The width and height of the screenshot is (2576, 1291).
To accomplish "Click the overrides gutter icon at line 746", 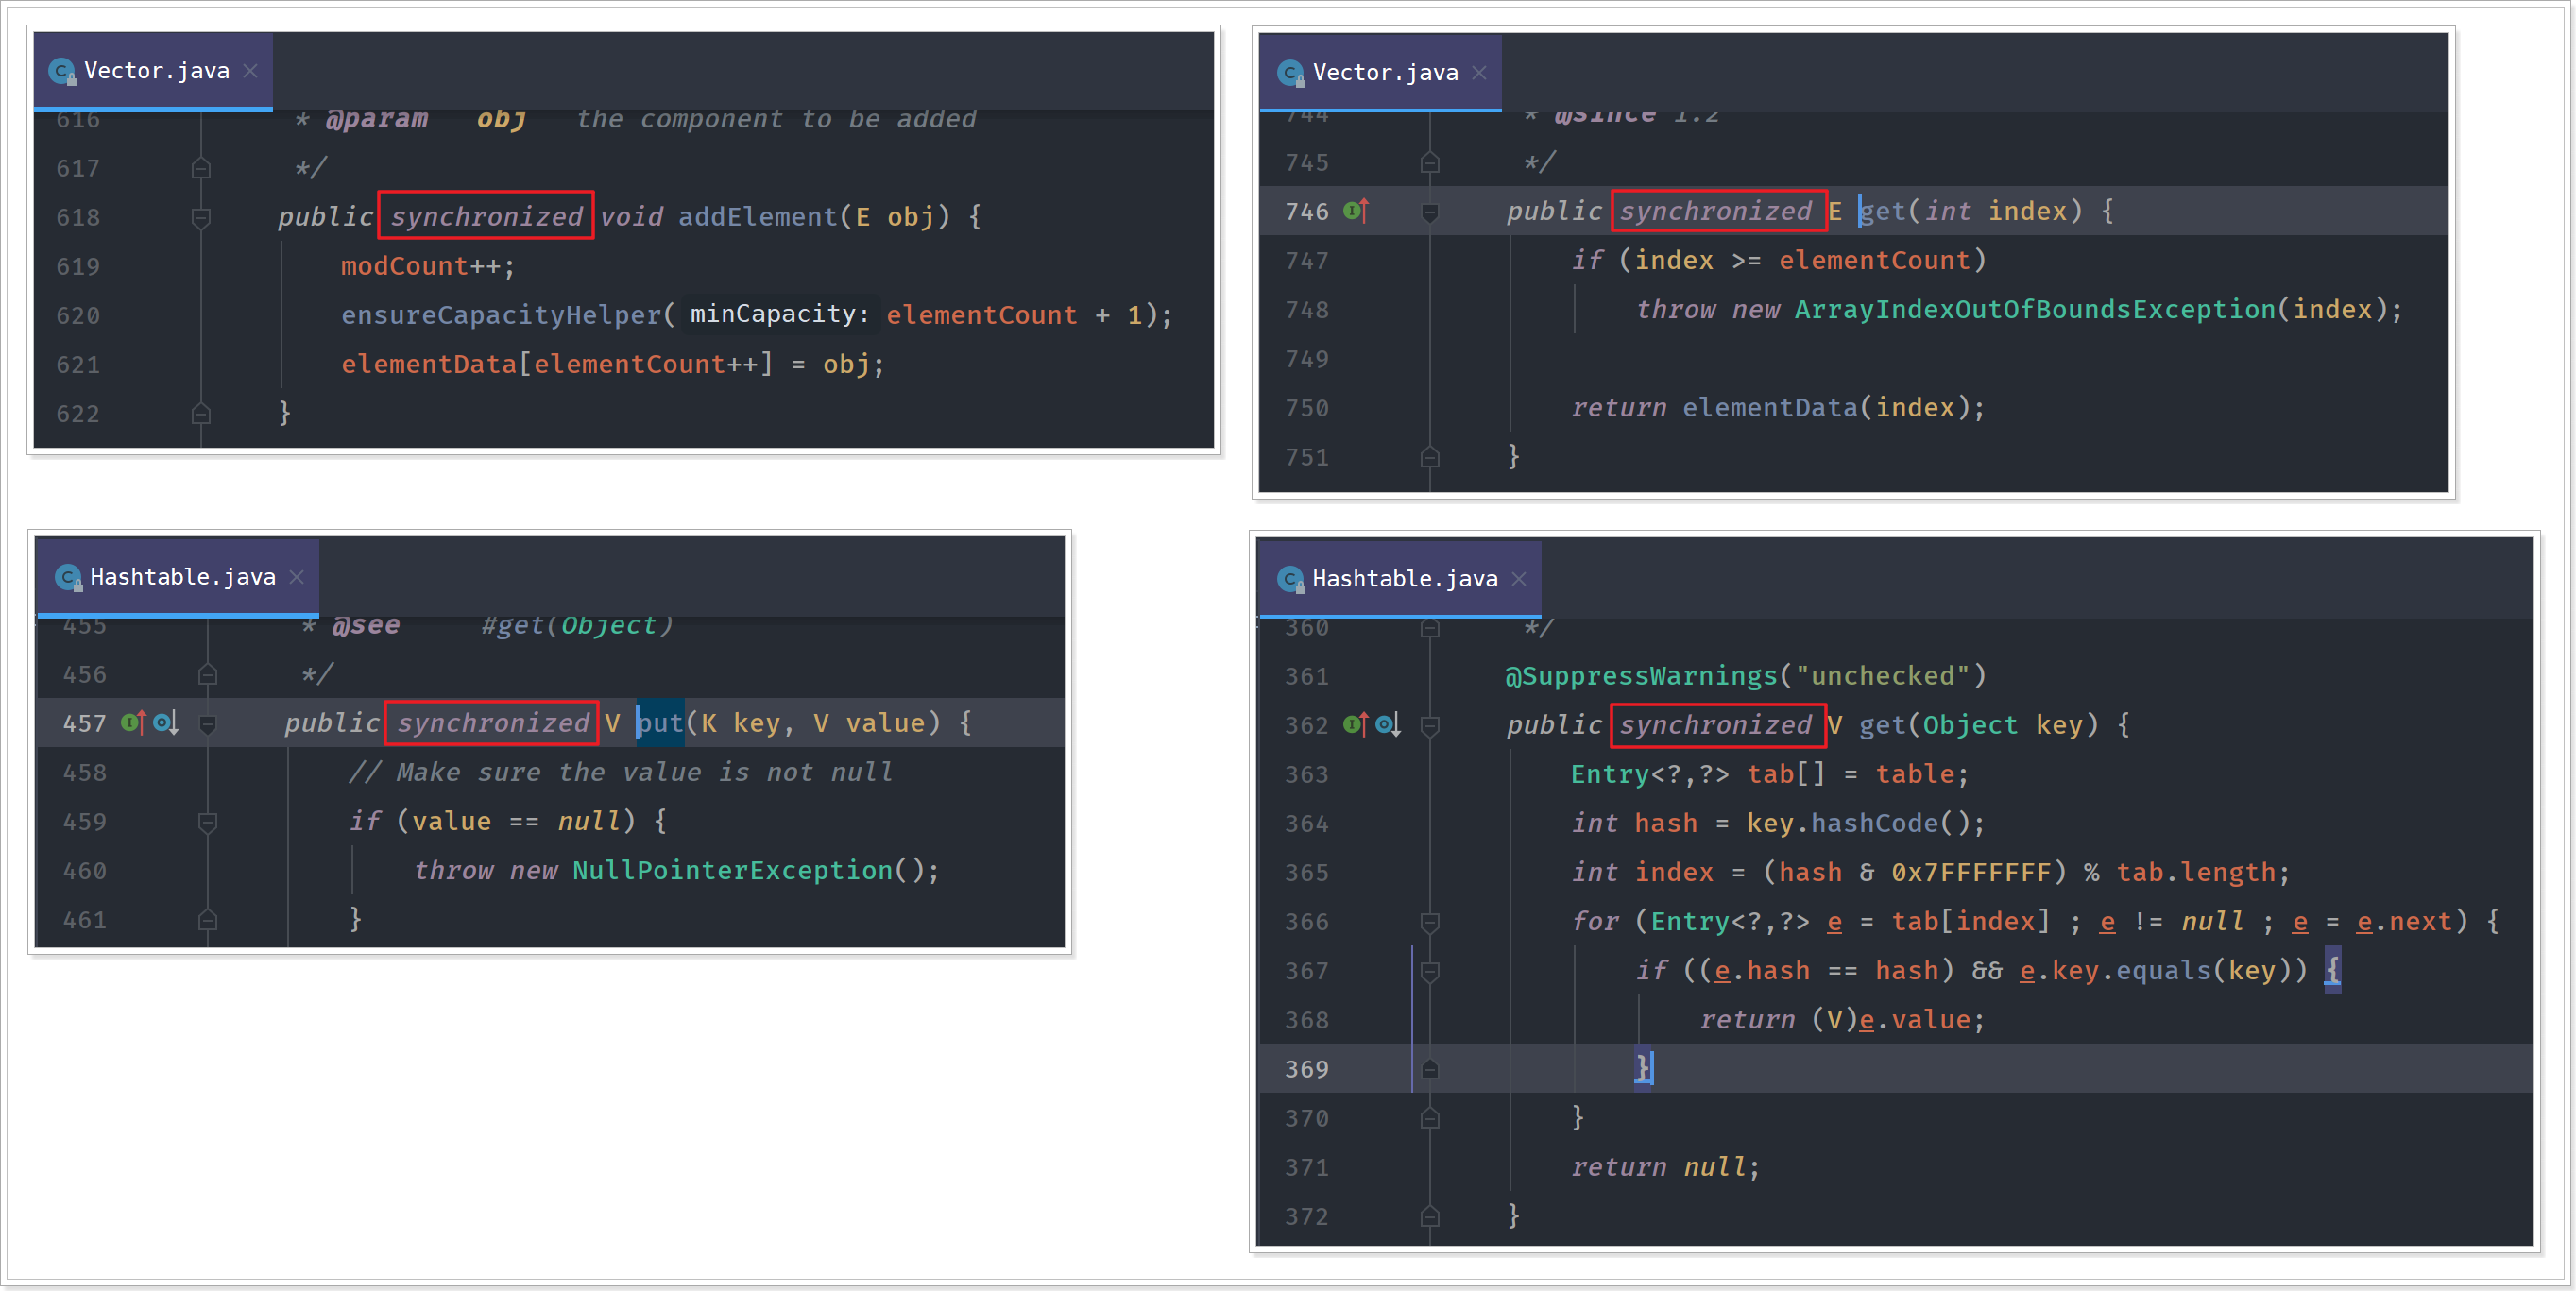I will [1356, 211].
